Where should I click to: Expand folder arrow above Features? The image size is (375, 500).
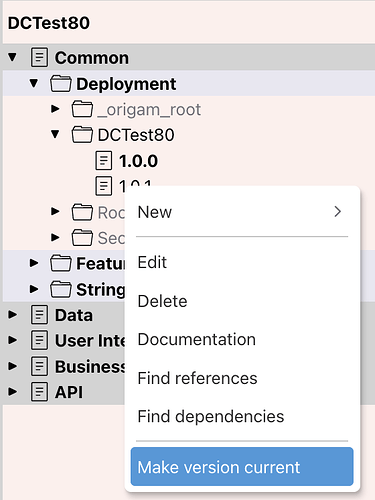(x=55, y=237)
